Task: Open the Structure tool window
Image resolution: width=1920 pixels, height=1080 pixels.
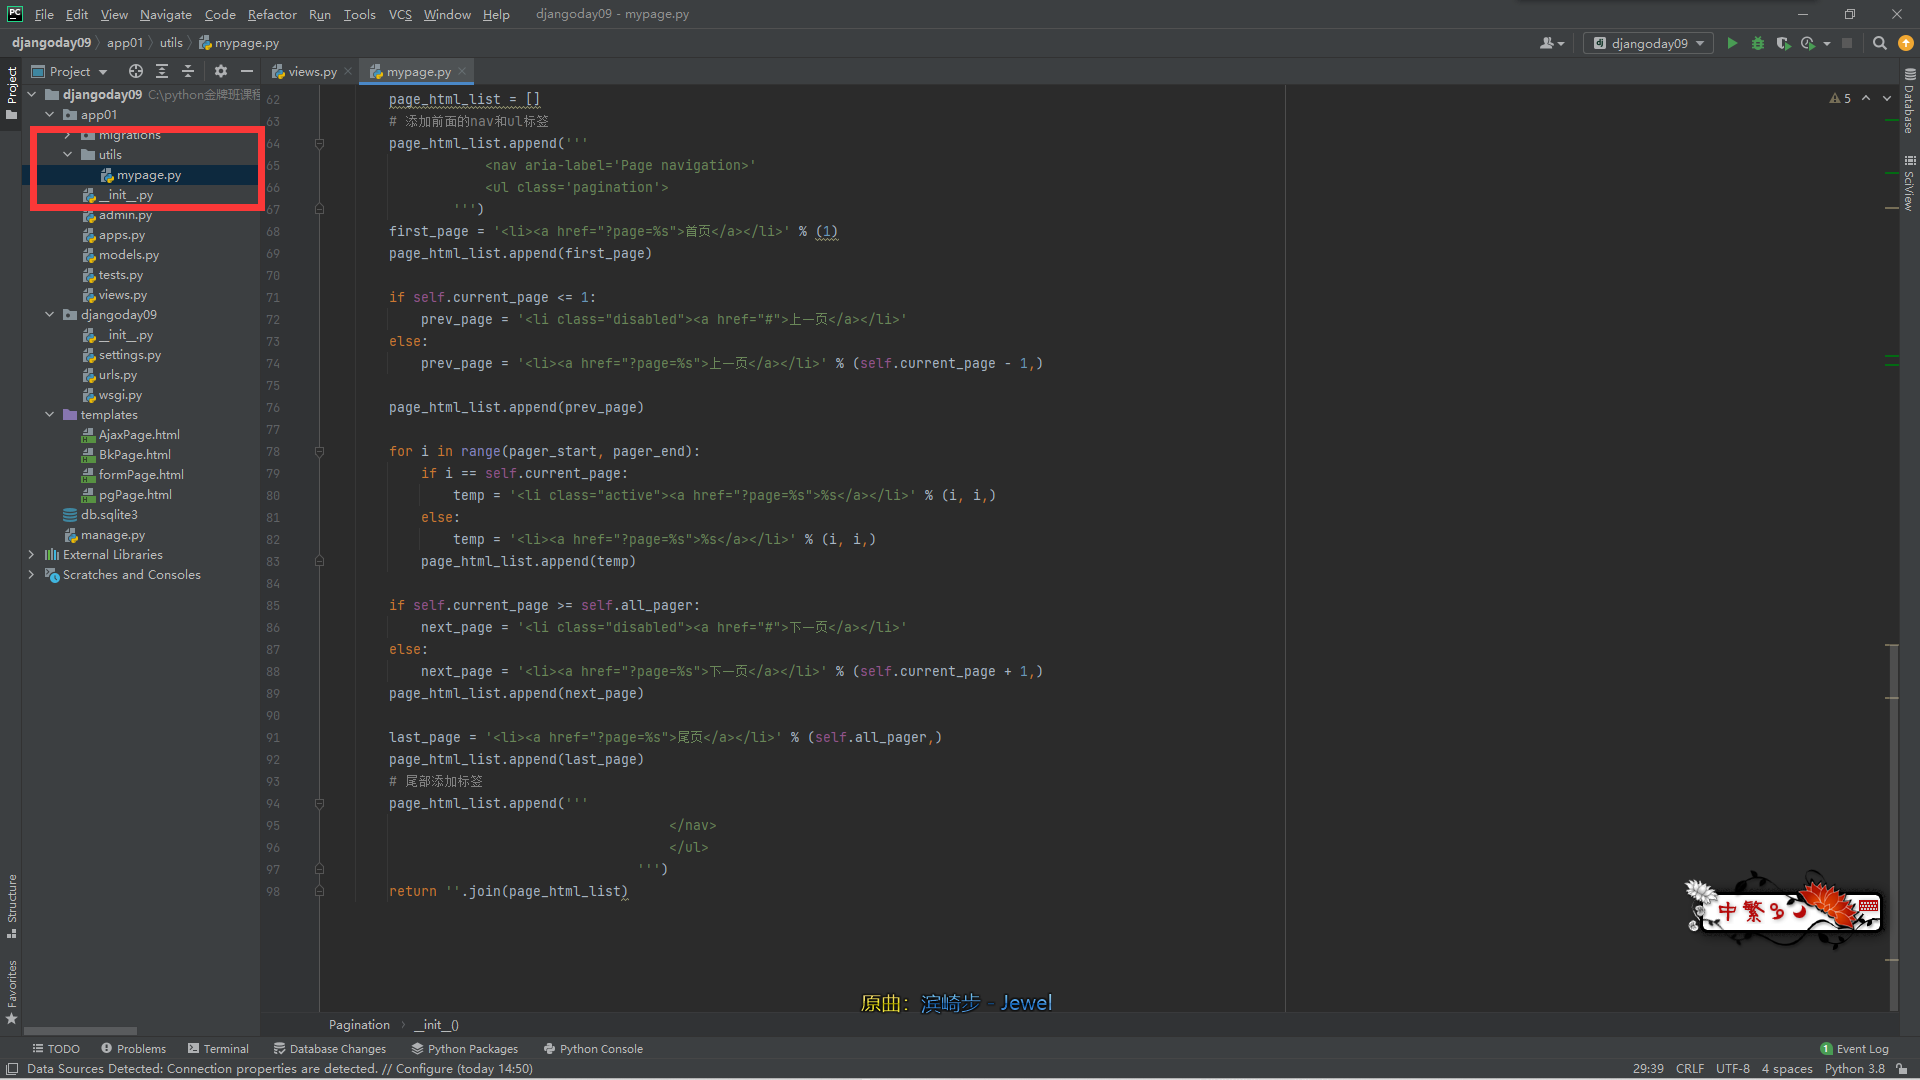Action: (x=12, y=906)
